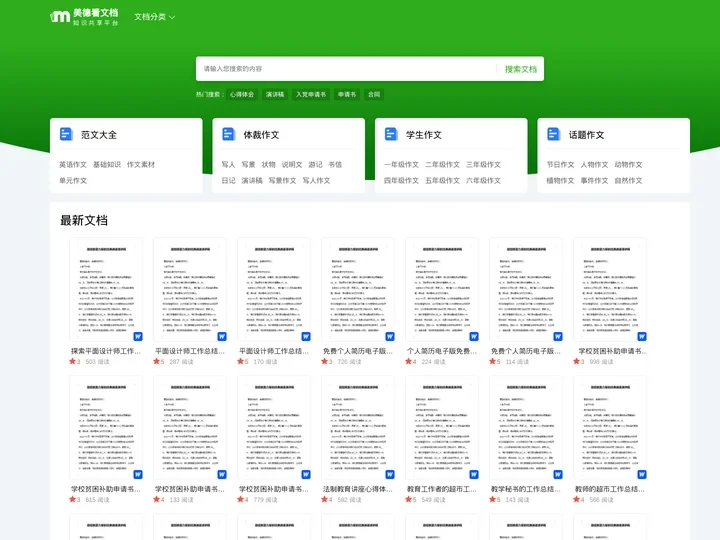Open 自然作文 under 话题作文
This screenshot has height=540, width=720.
(x=628, y=180)
